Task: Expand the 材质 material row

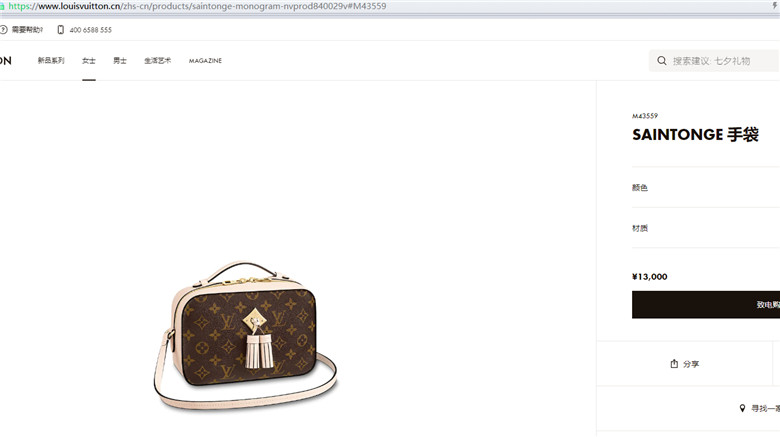Action: [706, 228]
